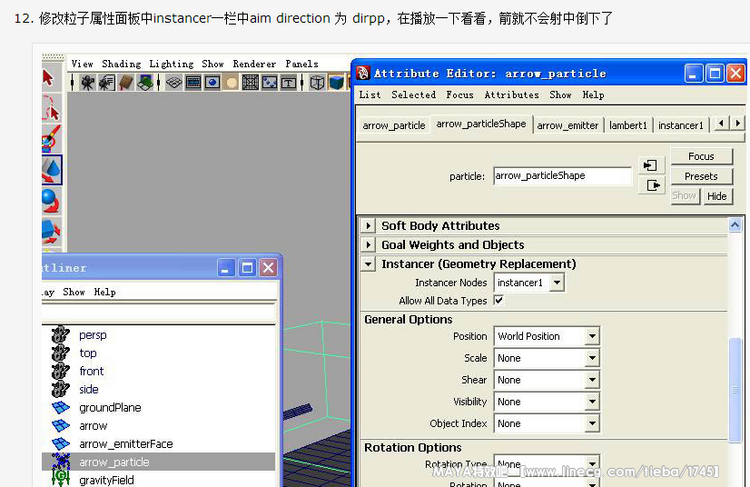Switch to the instancer1 tab
750x487 pixels.
click(681, 125)
